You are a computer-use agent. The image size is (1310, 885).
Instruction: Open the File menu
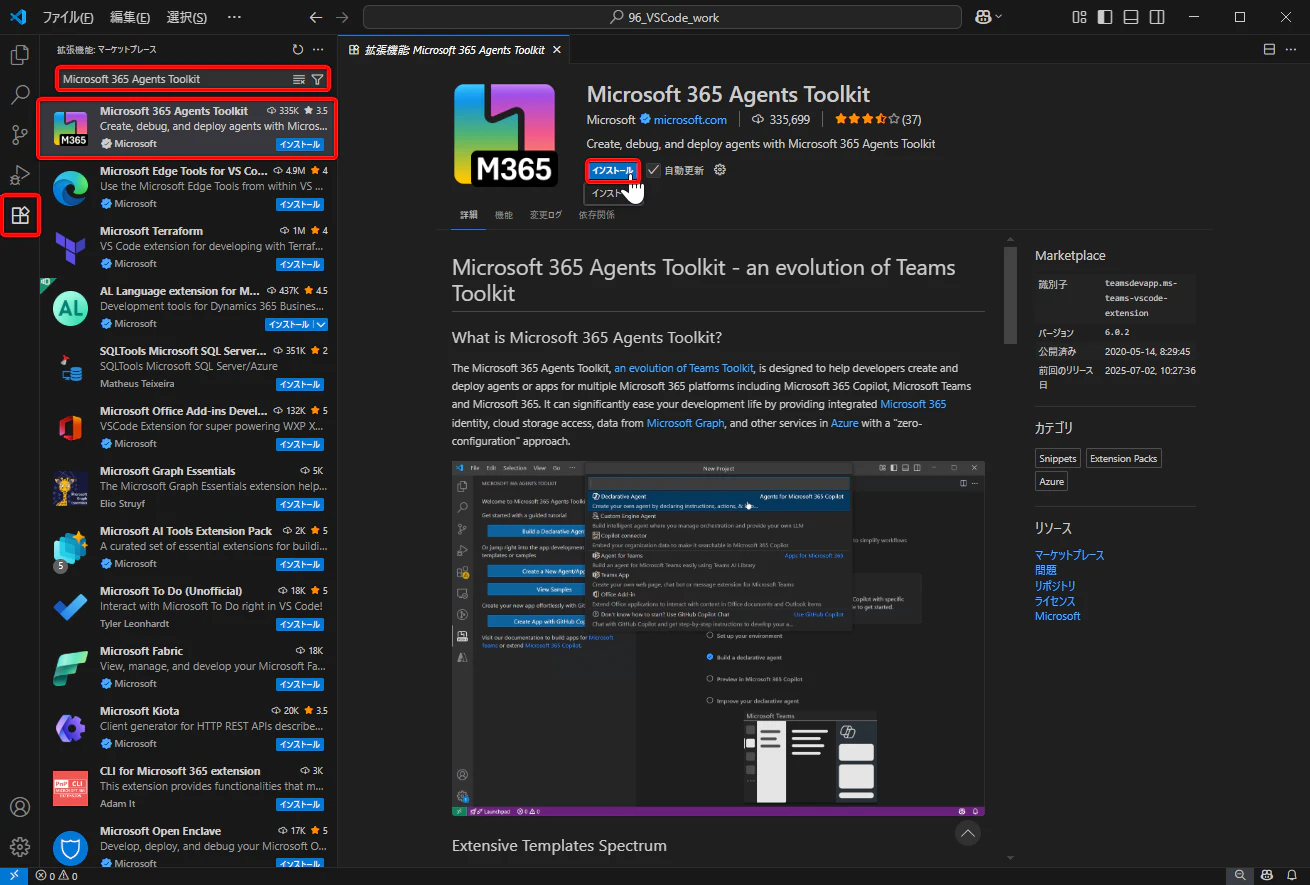click(68, 17)
